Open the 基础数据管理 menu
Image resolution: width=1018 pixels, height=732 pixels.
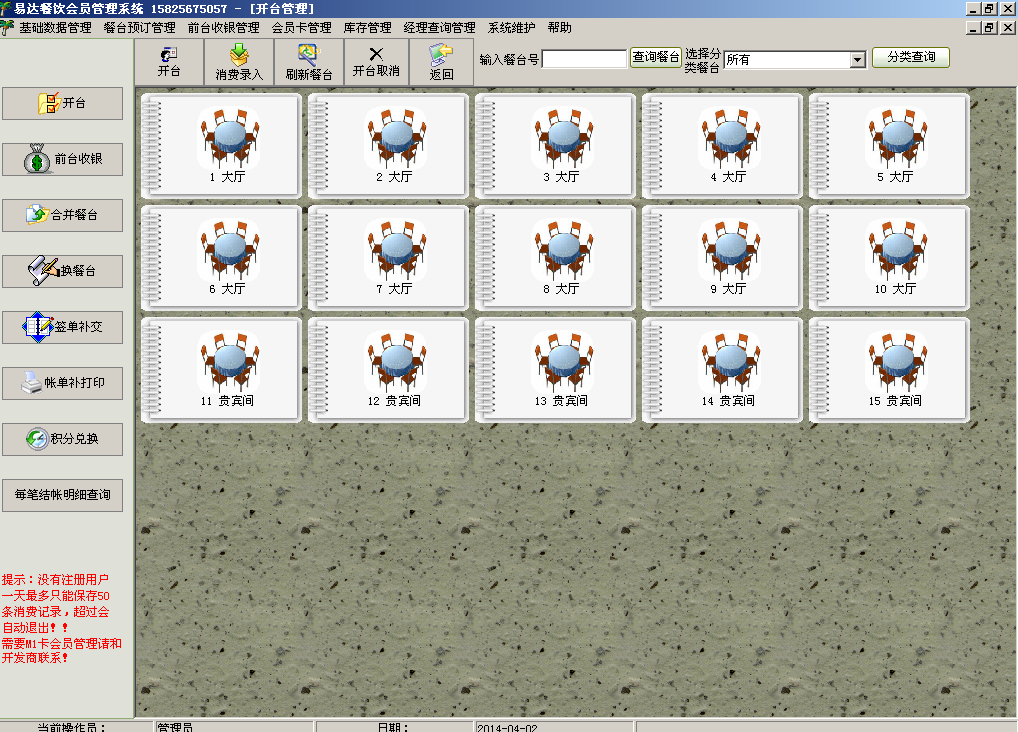point(55,28)
